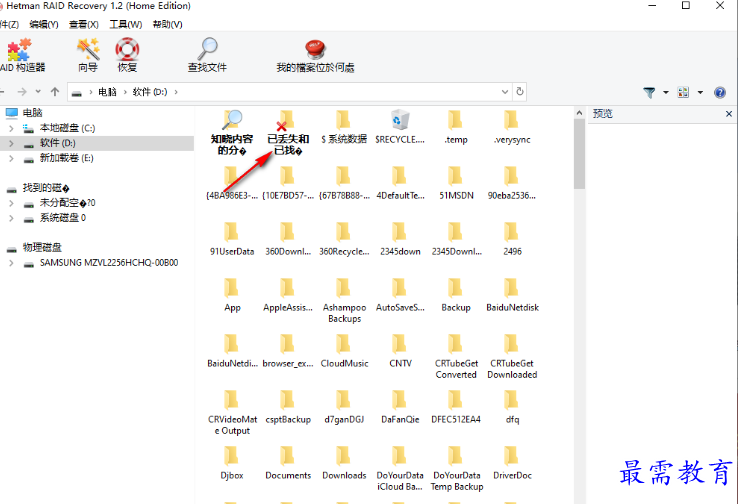Go up one folder level

click(x=55, y=92)
